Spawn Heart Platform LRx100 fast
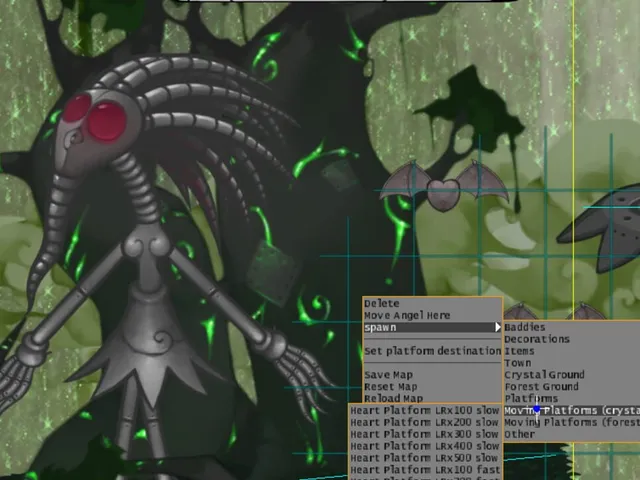The image size is (640, 480). coord(425,469)
